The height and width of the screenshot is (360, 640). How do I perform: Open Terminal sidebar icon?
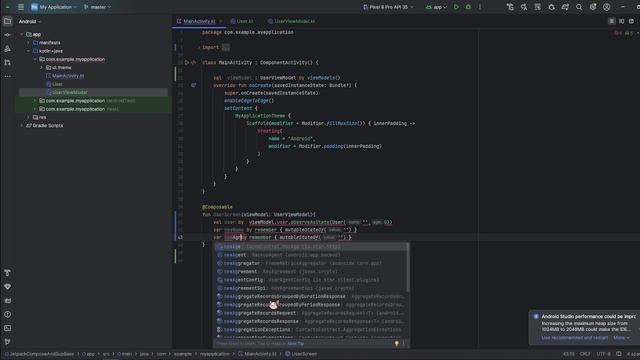point(7,328)
